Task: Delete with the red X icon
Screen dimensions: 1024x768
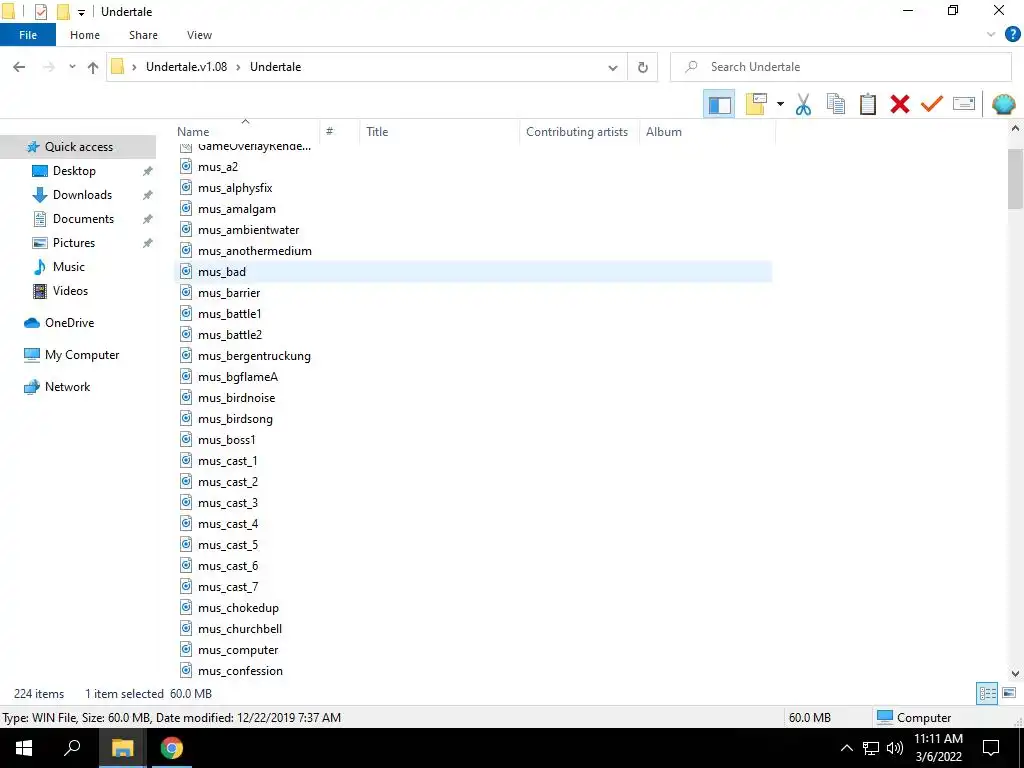Action: click(899, 104)
